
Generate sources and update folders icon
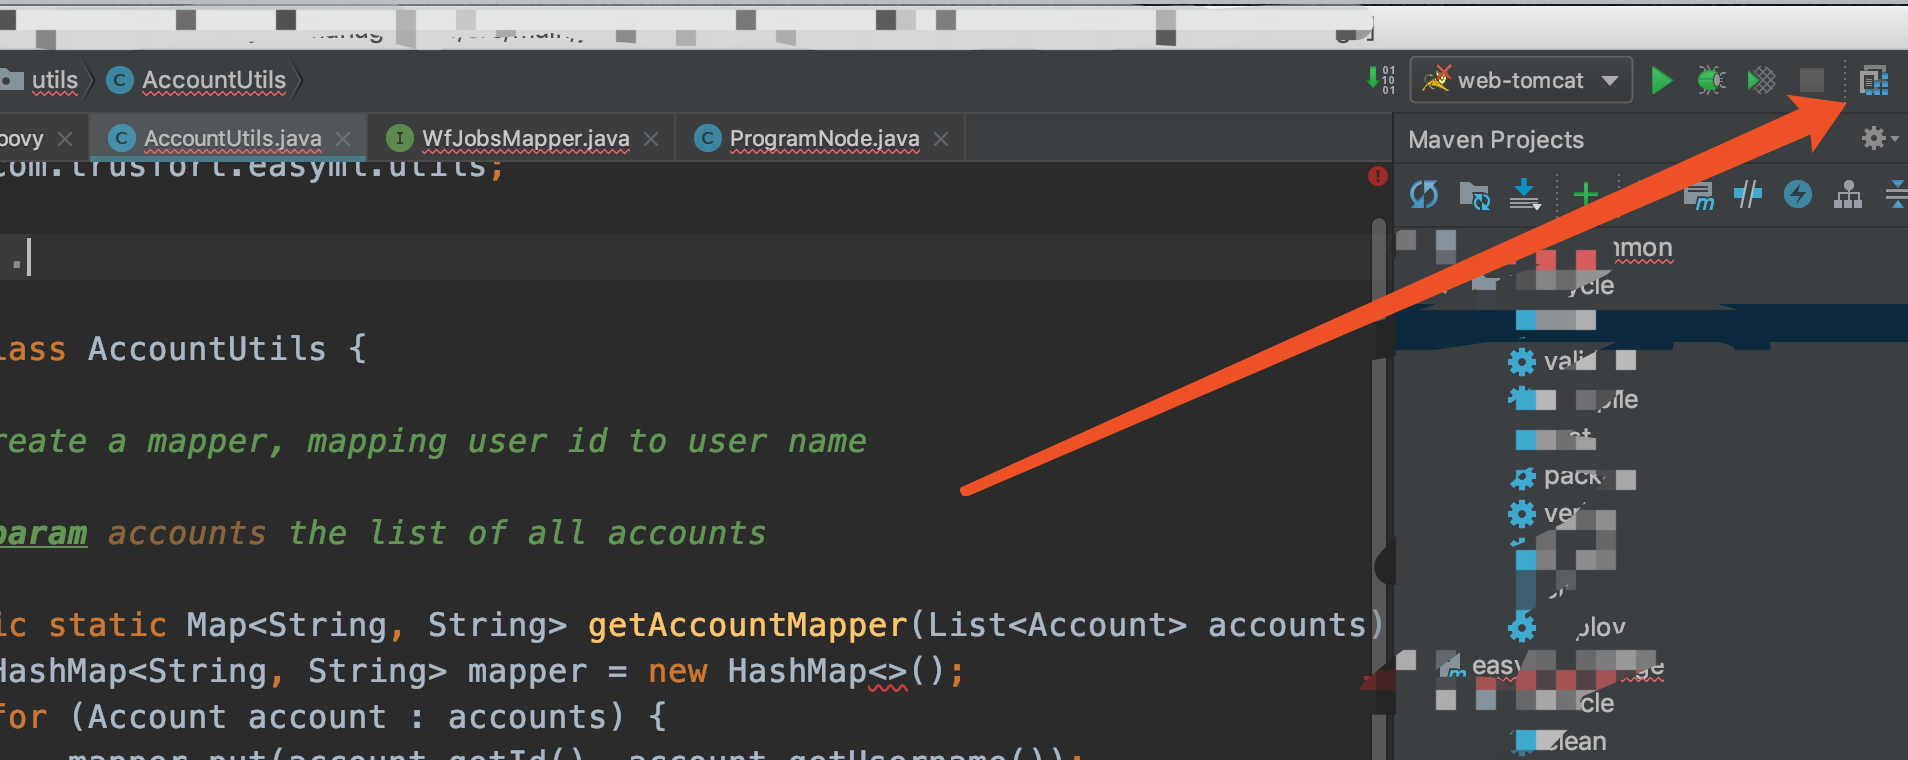click(1475, 194)
